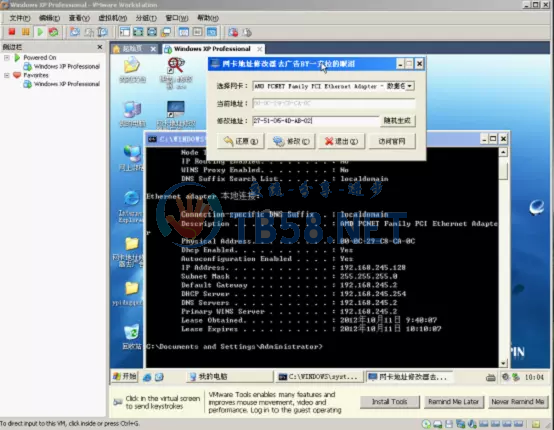Click the 随机生成 random generate button
The width and height of the screenshot is (554, 430).
397,121
